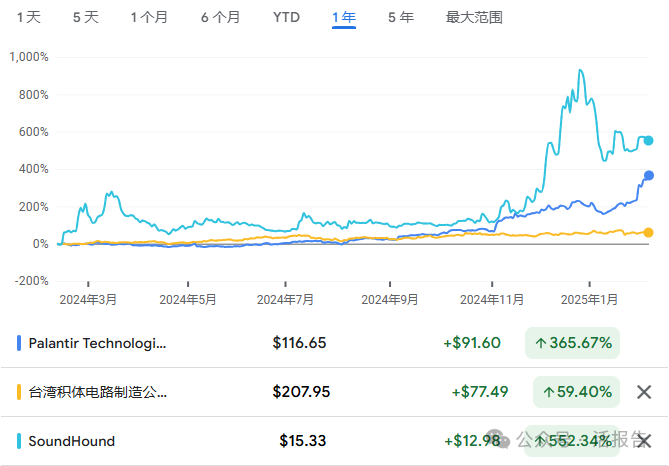Switch chart range to 5 年
The height and width of the screenshot is (466, 669).
(401, 17)
